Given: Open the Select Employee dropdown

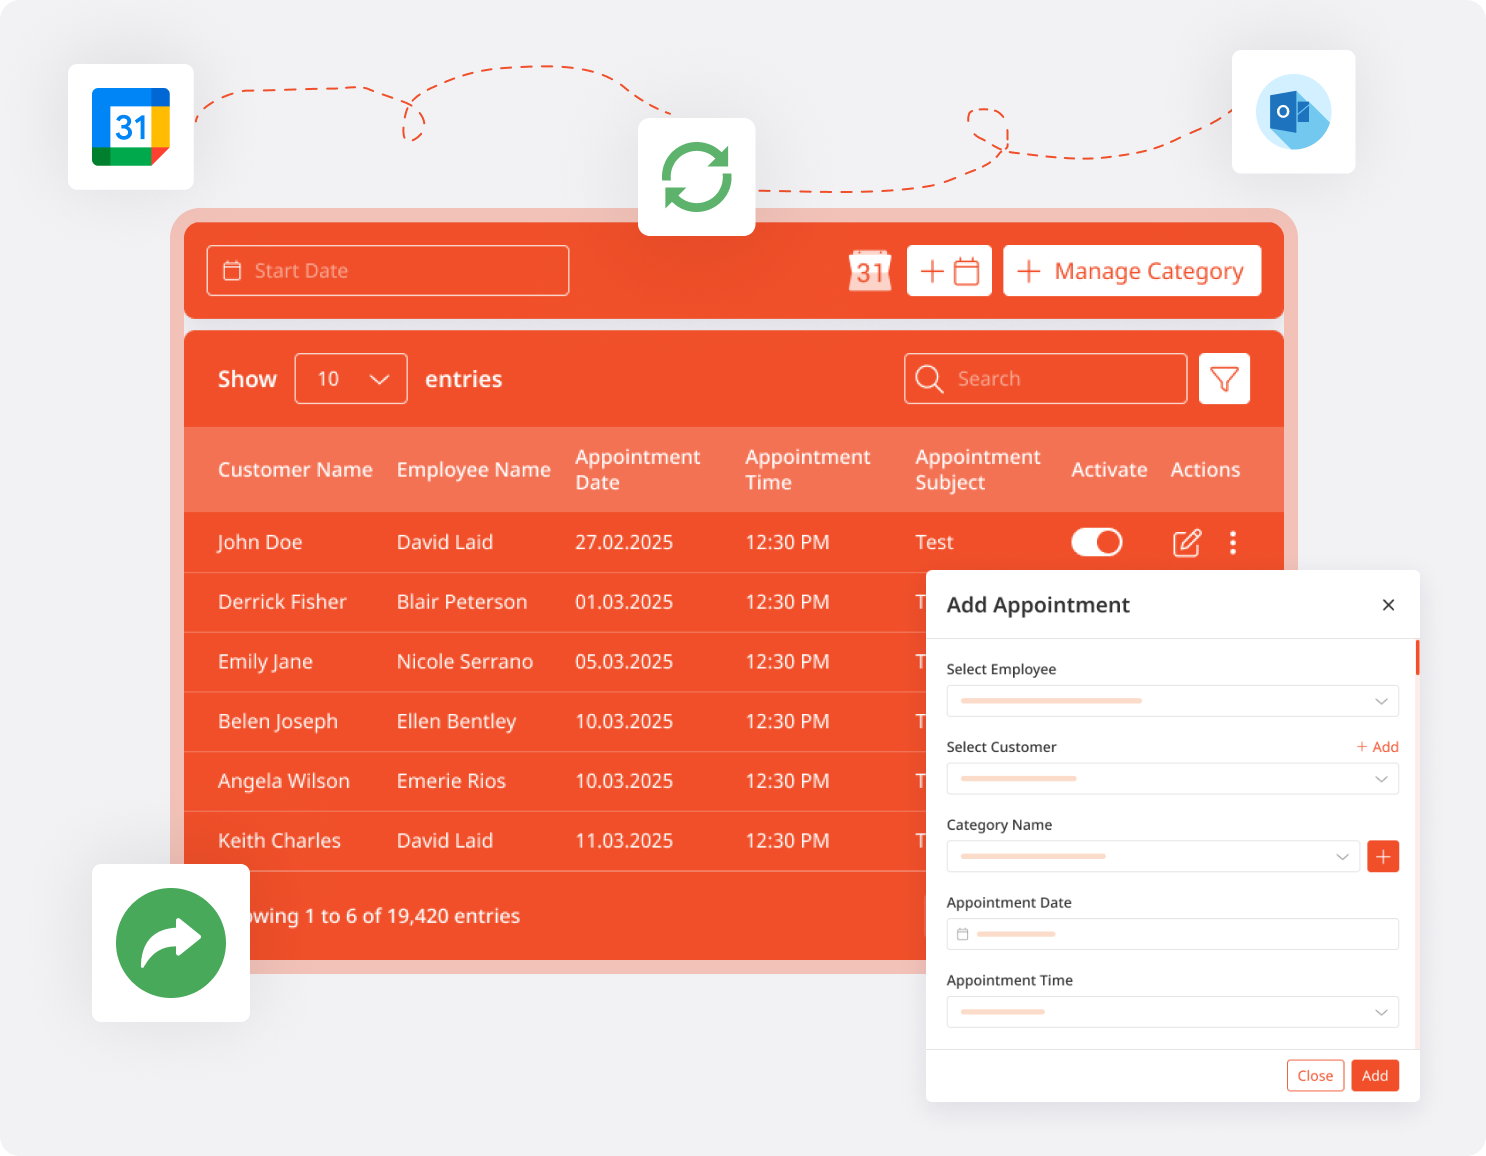Looking at the screenshot, I should point(1172,701).
